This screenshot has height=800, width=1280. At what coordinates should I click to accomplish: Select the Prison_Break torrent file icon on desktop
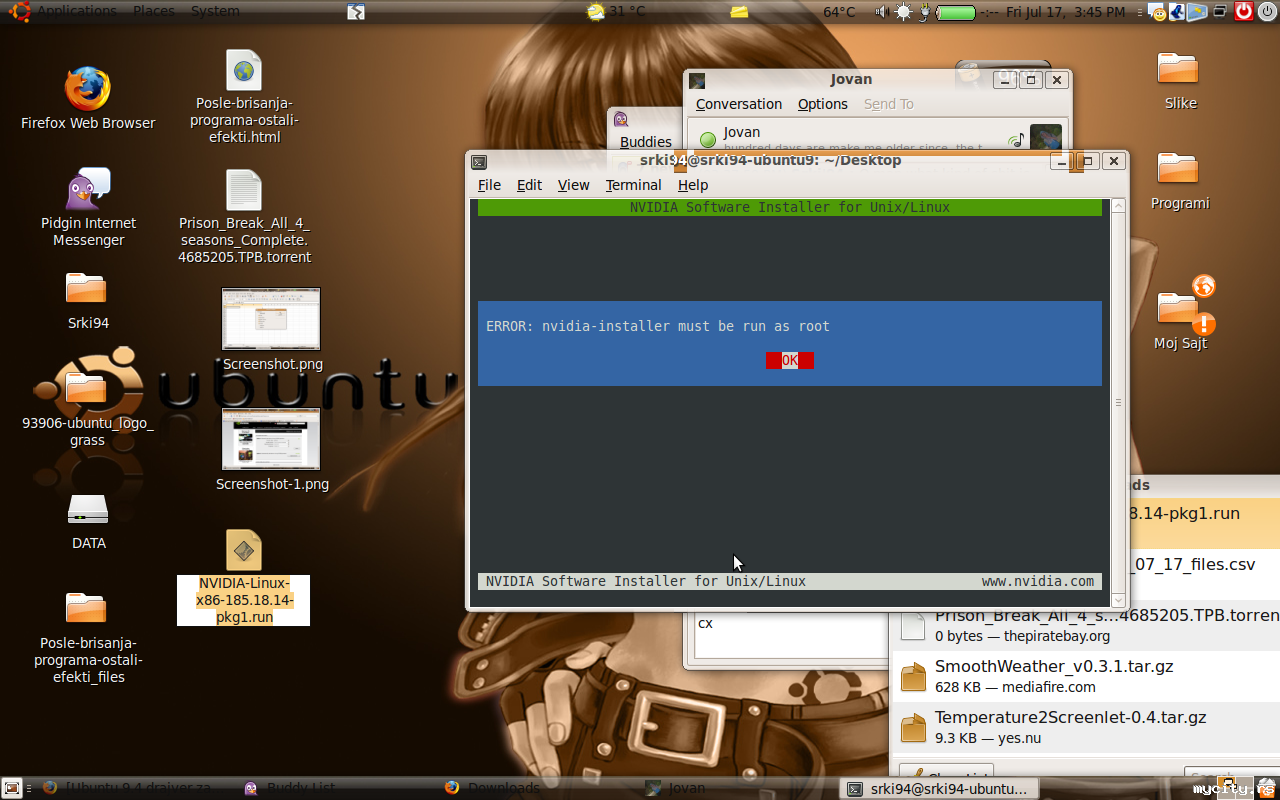point(244,190)
